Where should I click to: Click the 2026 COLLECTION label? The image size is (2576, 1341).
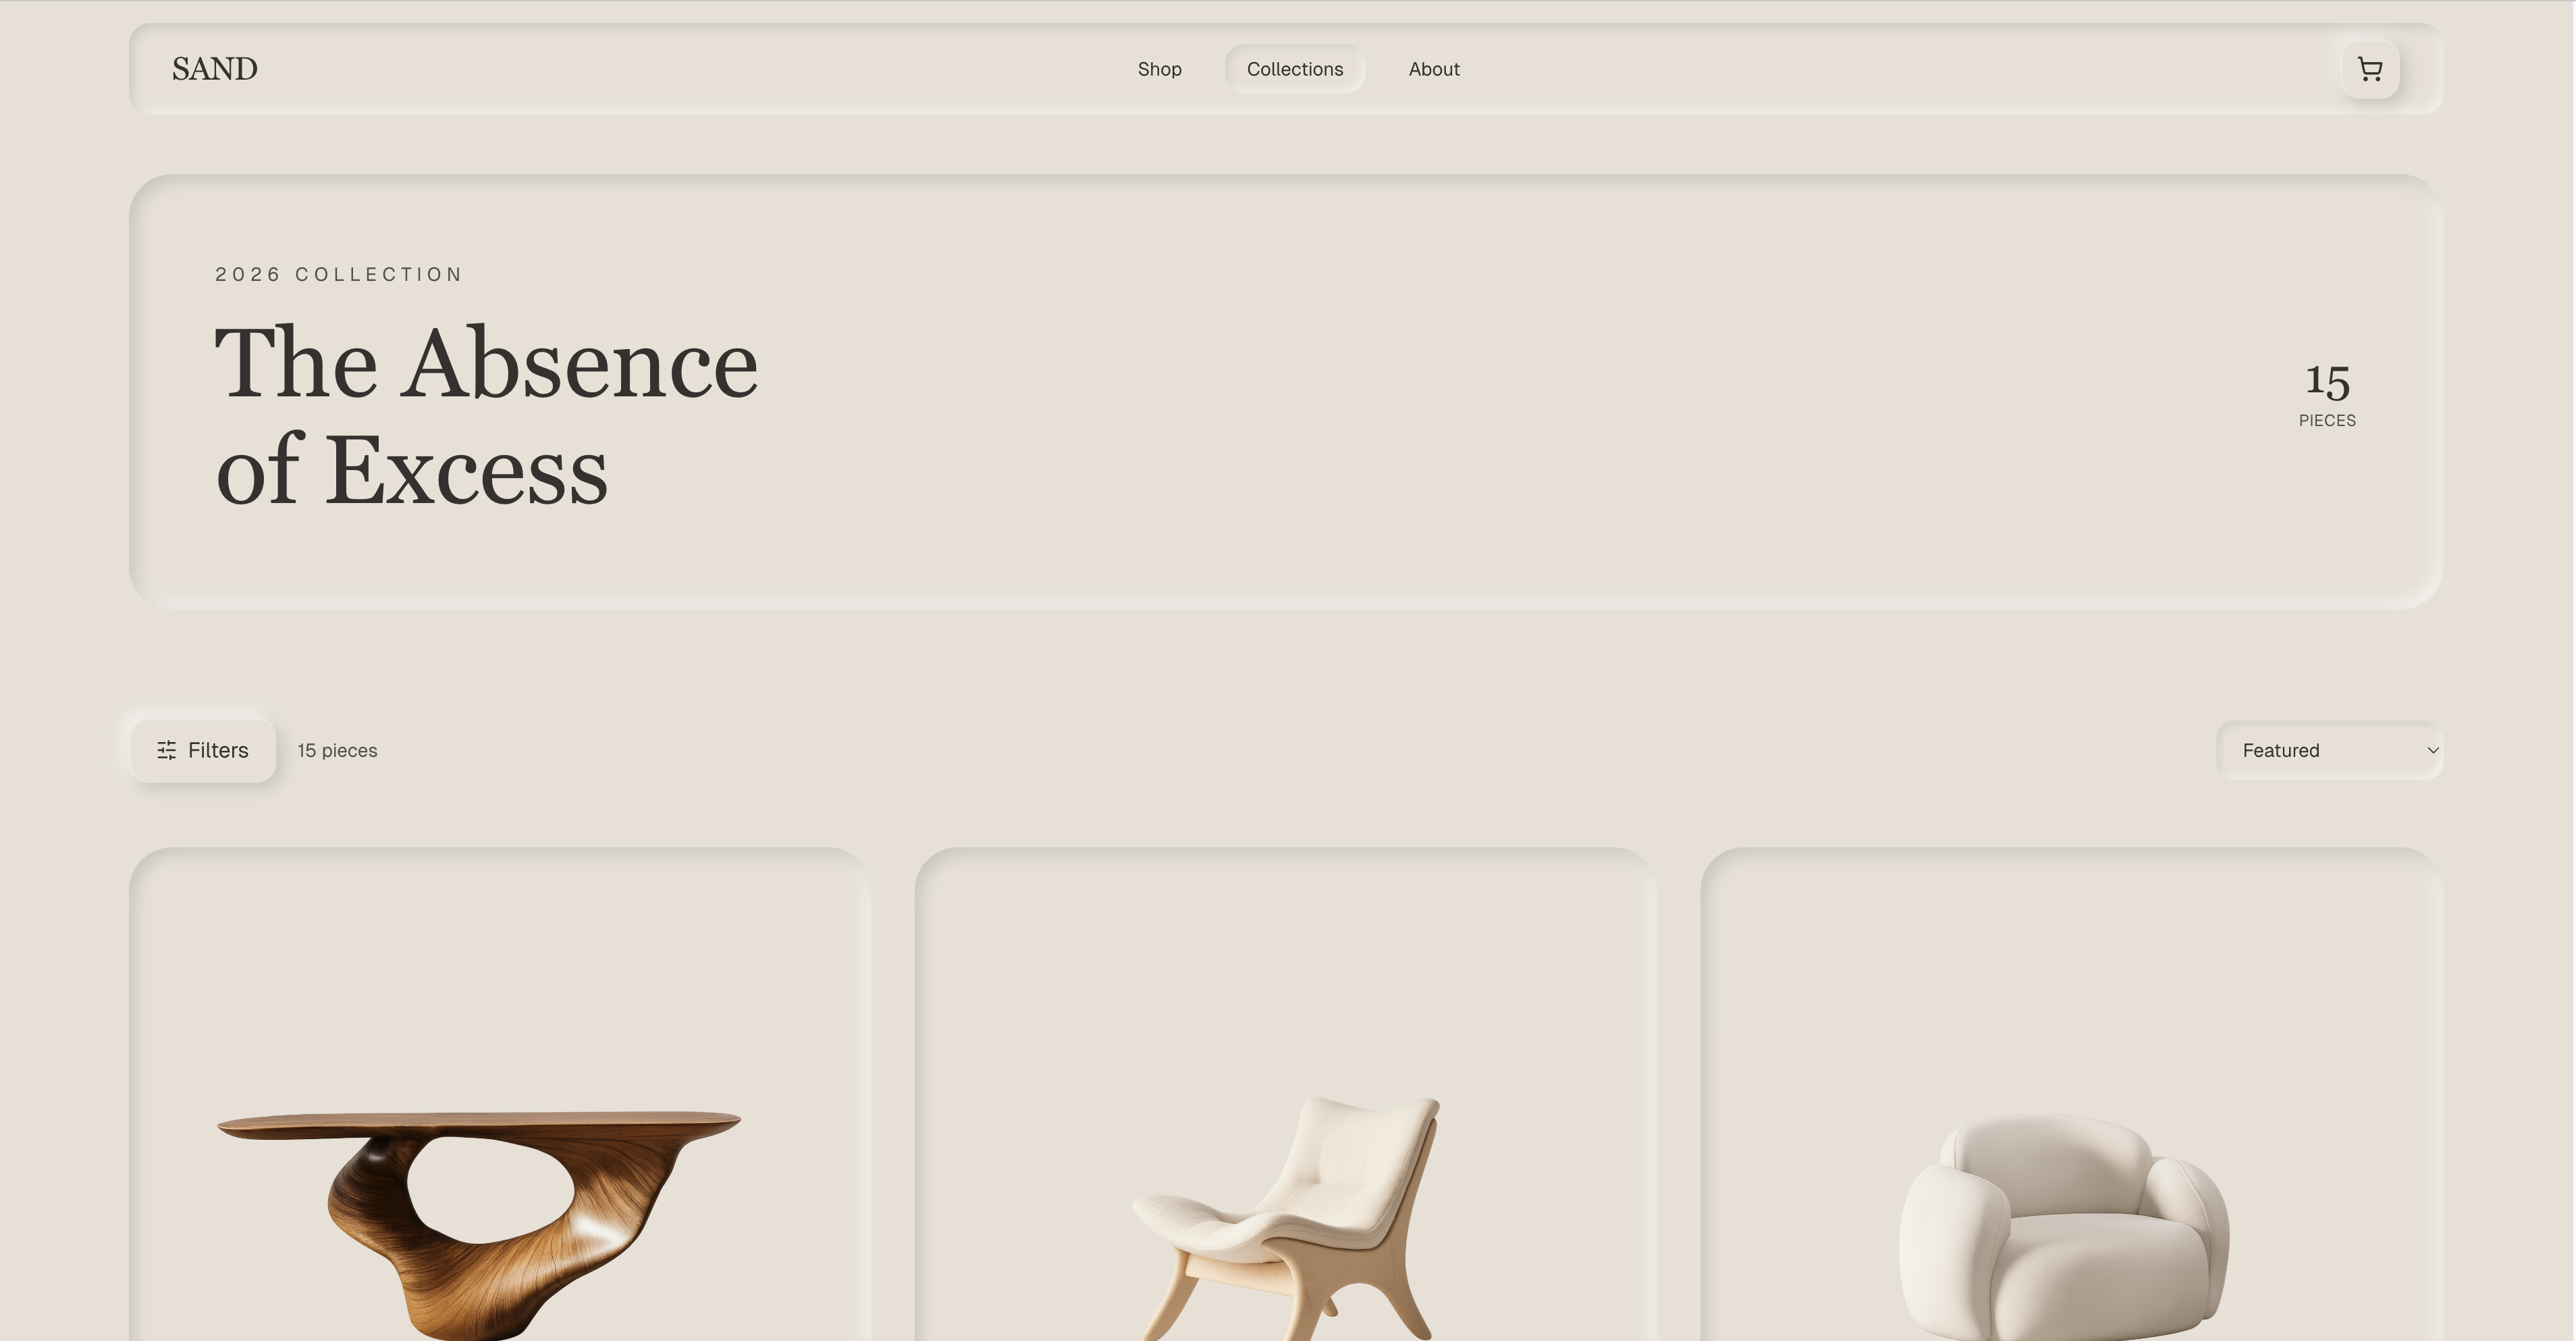[x=339, y=274]
